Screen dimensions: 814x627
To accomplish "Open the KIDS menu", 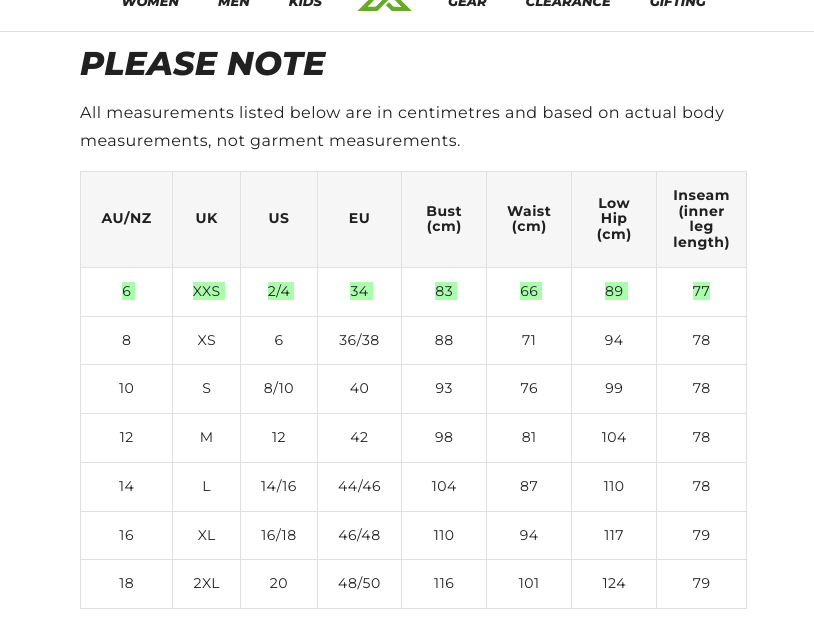I will tap(305, 3).
